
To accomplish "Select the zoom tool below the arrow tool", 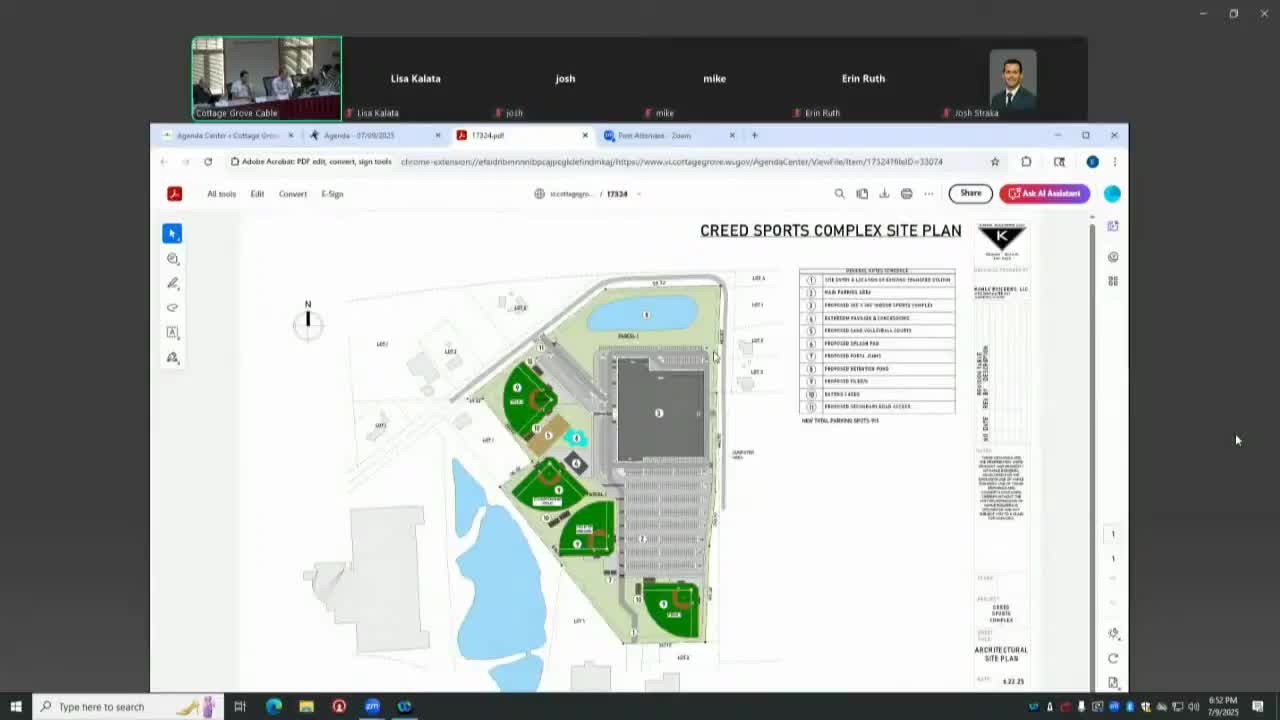I will (x=172, y=259).
